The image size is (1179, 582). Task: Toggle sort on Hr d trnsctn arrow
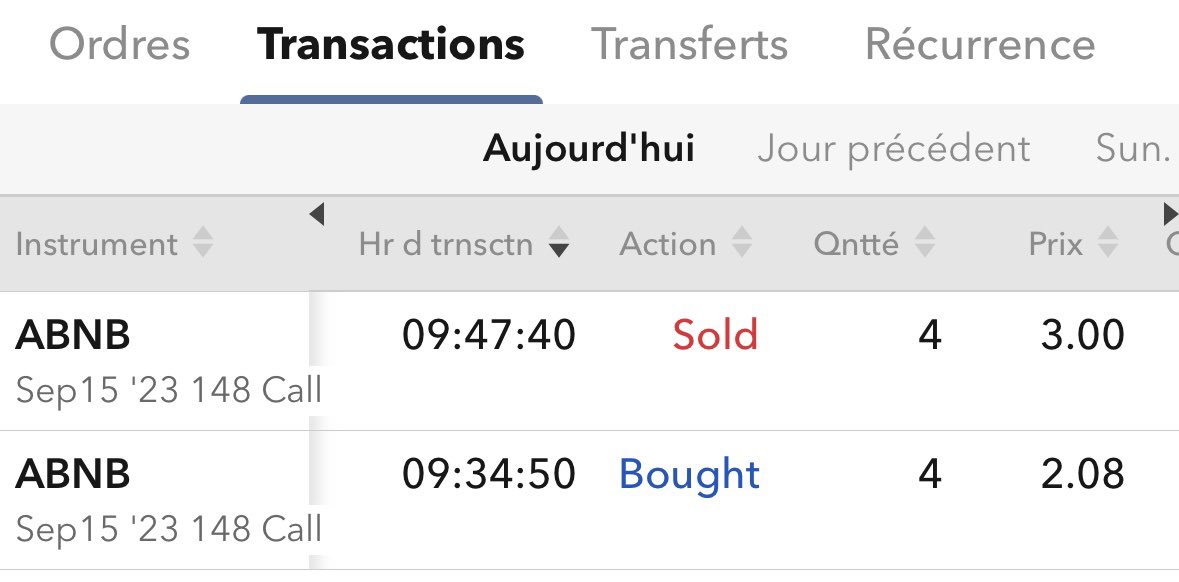(559, 244)
